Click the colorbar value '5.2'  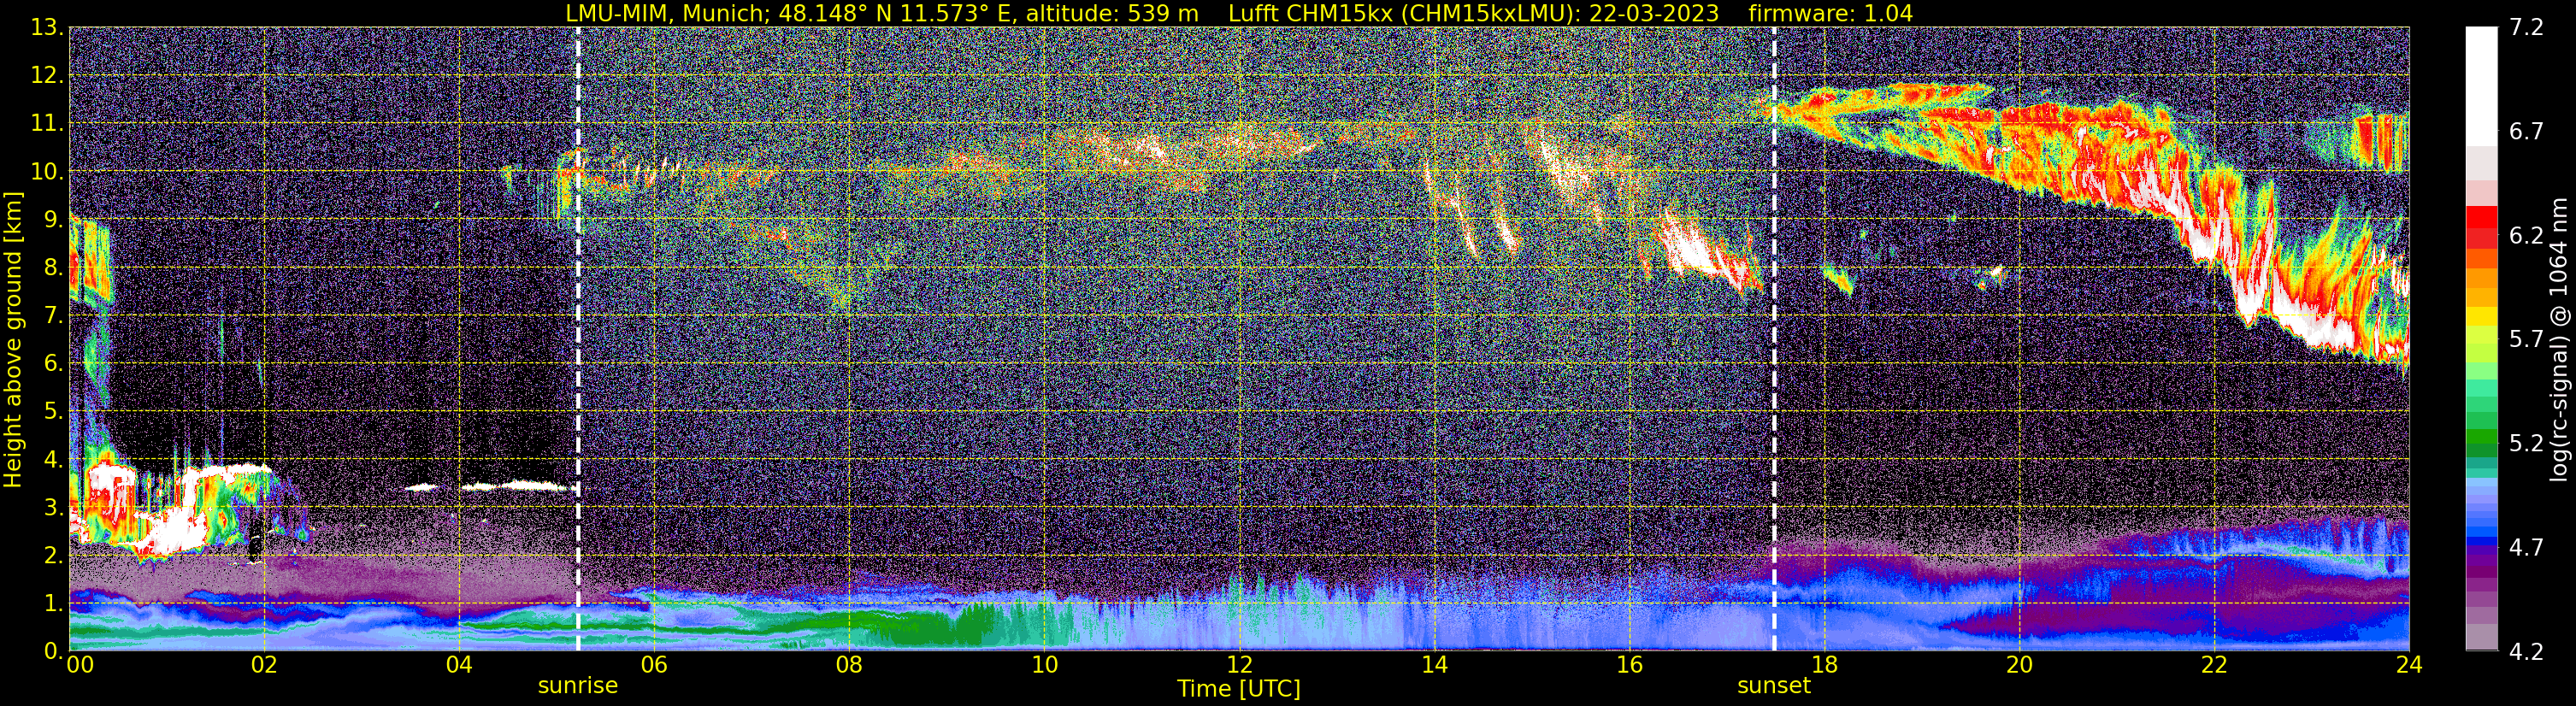click(2526, 443)
